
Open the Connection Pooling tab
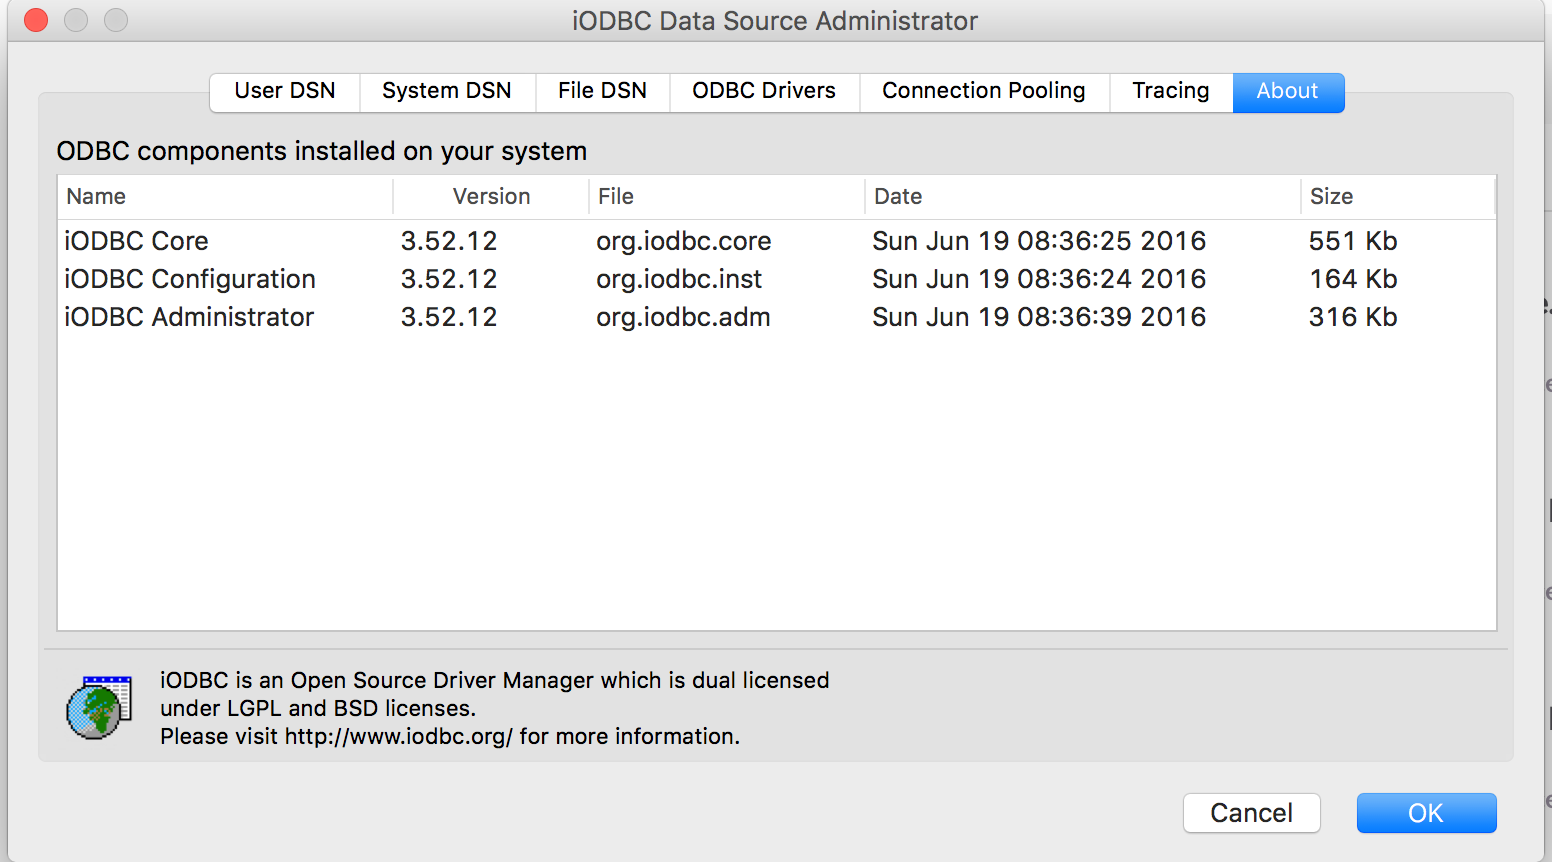coord(983,91)
